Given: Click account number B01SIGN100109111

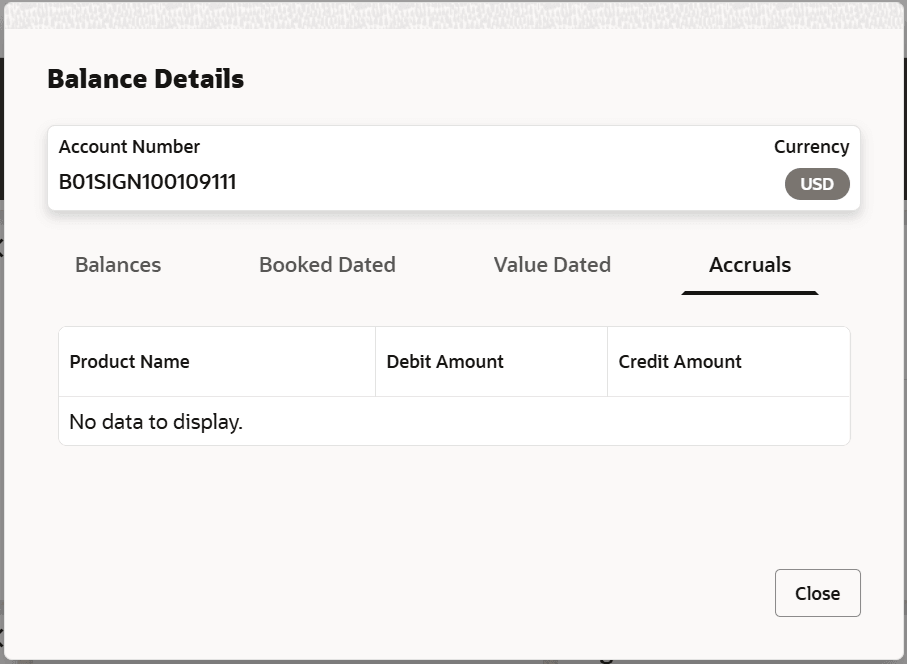Looking at the screenshot, I should (148, 182).
